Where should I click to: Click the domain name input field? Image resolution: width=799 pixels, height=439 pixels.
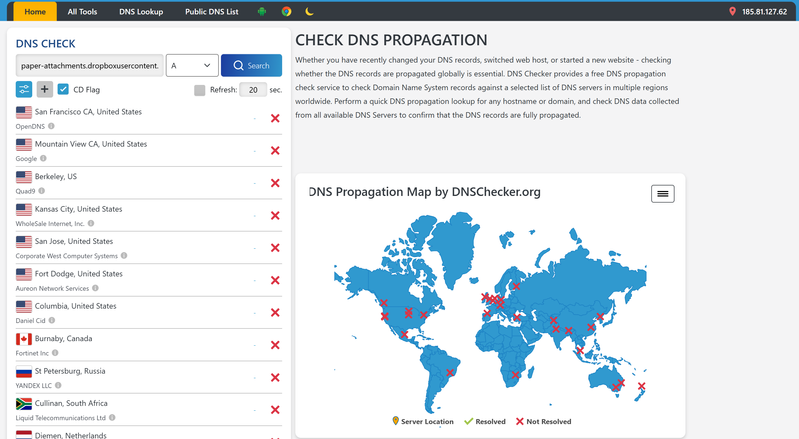89,66
